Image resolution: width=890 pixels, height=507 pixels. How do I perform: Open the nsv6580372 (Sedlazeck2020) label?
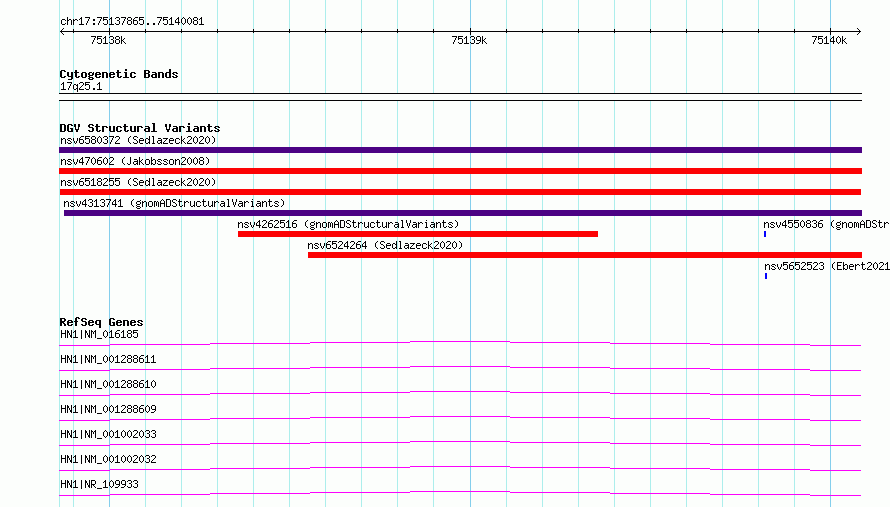[x=138, y=140]
